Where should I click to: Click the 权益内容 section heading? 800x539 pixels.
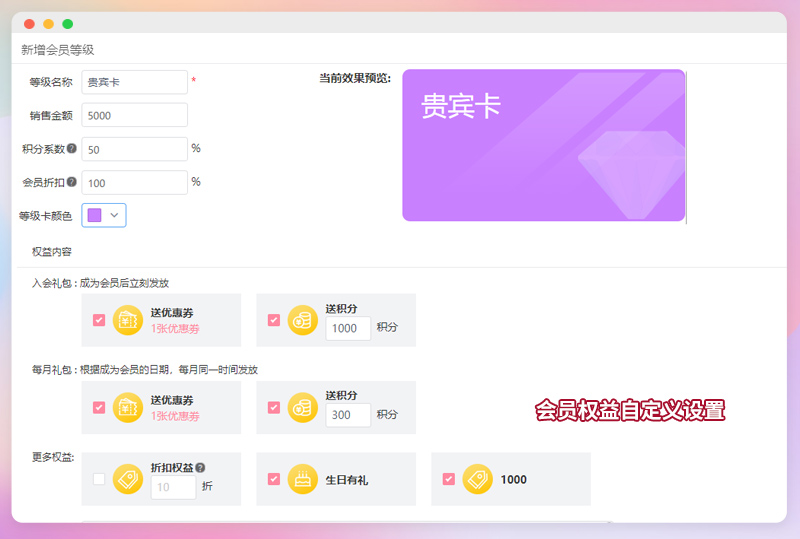point(52,252)
